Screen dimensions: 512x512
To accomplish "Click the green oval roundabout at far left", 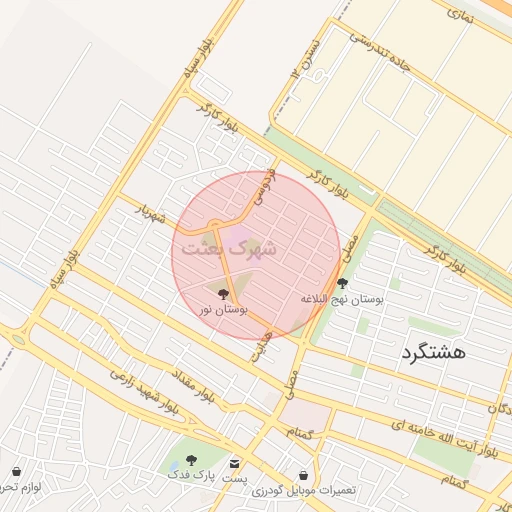I will tap(19, 340).
